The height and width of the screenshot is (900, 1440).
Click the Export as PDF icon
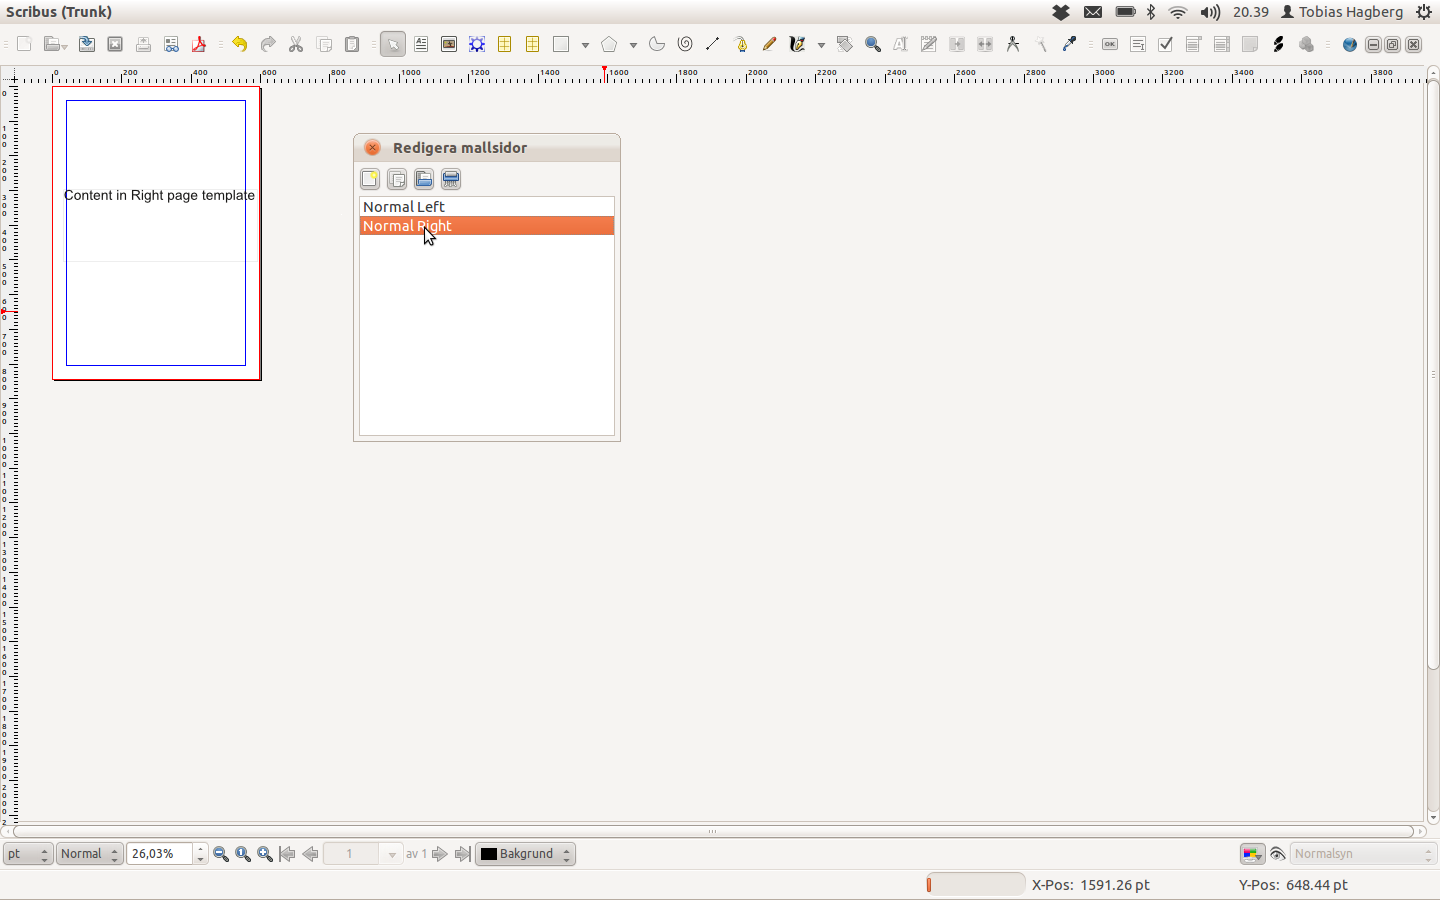coord(199,44)
